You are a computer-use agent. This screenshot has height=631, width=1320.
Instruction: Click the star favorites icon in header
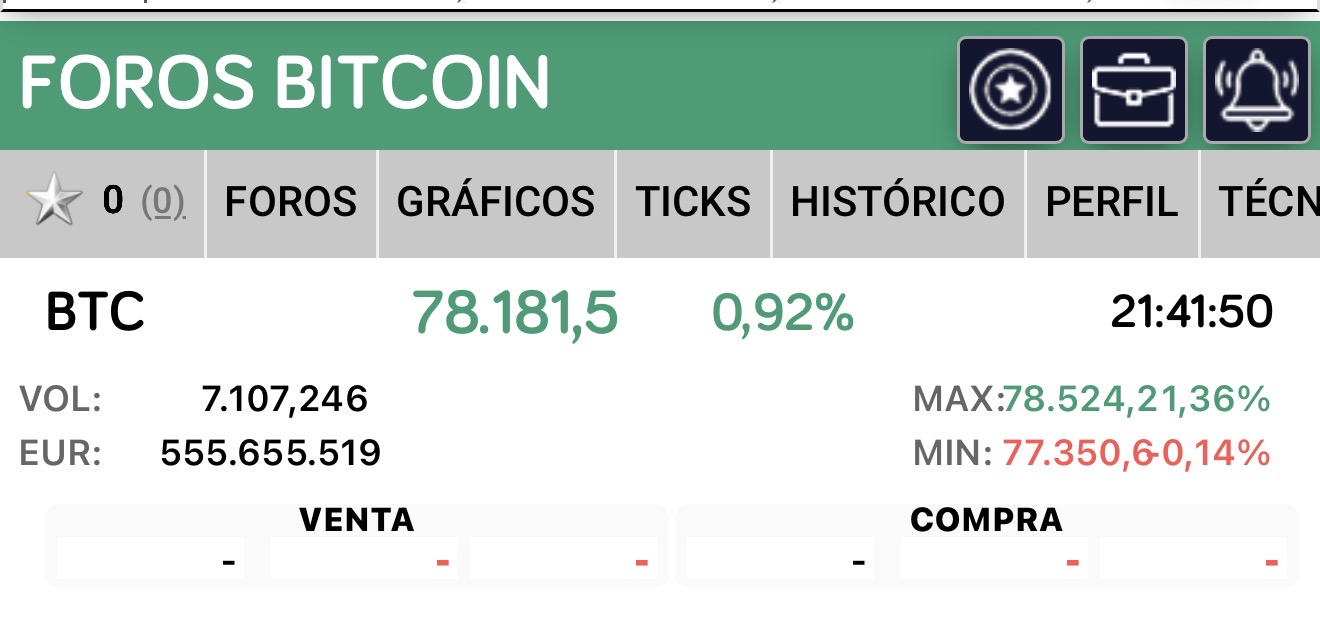[x=1011, y=90]
